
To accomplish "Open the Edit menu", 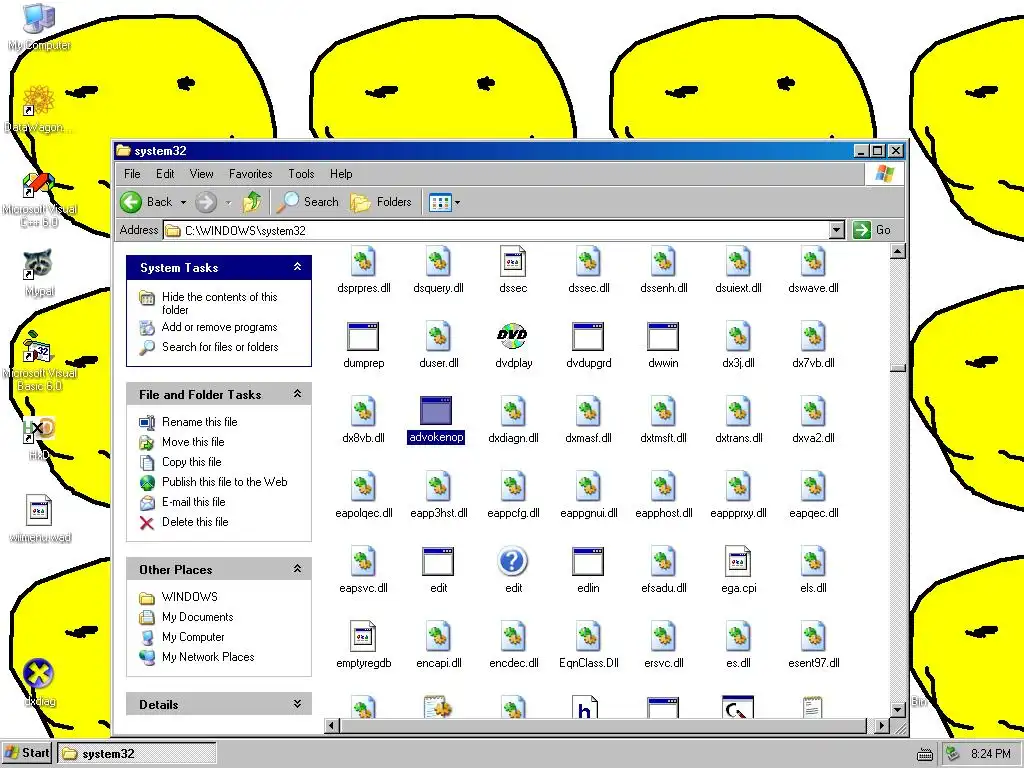I will pos(165,174).
